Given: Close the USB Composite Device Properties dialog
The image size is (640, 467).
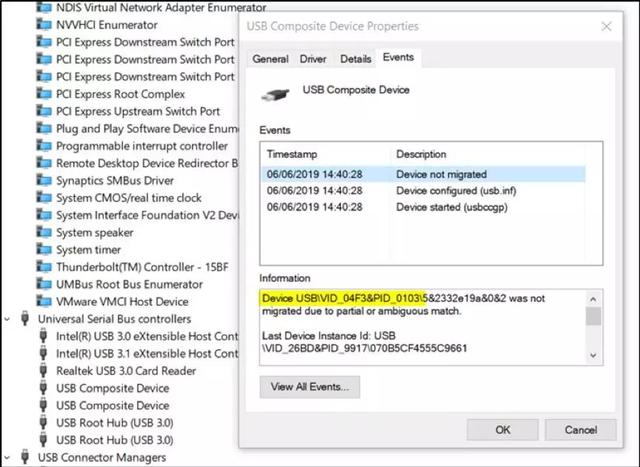Looking at the screenshot, I should (x=606, y=27).
